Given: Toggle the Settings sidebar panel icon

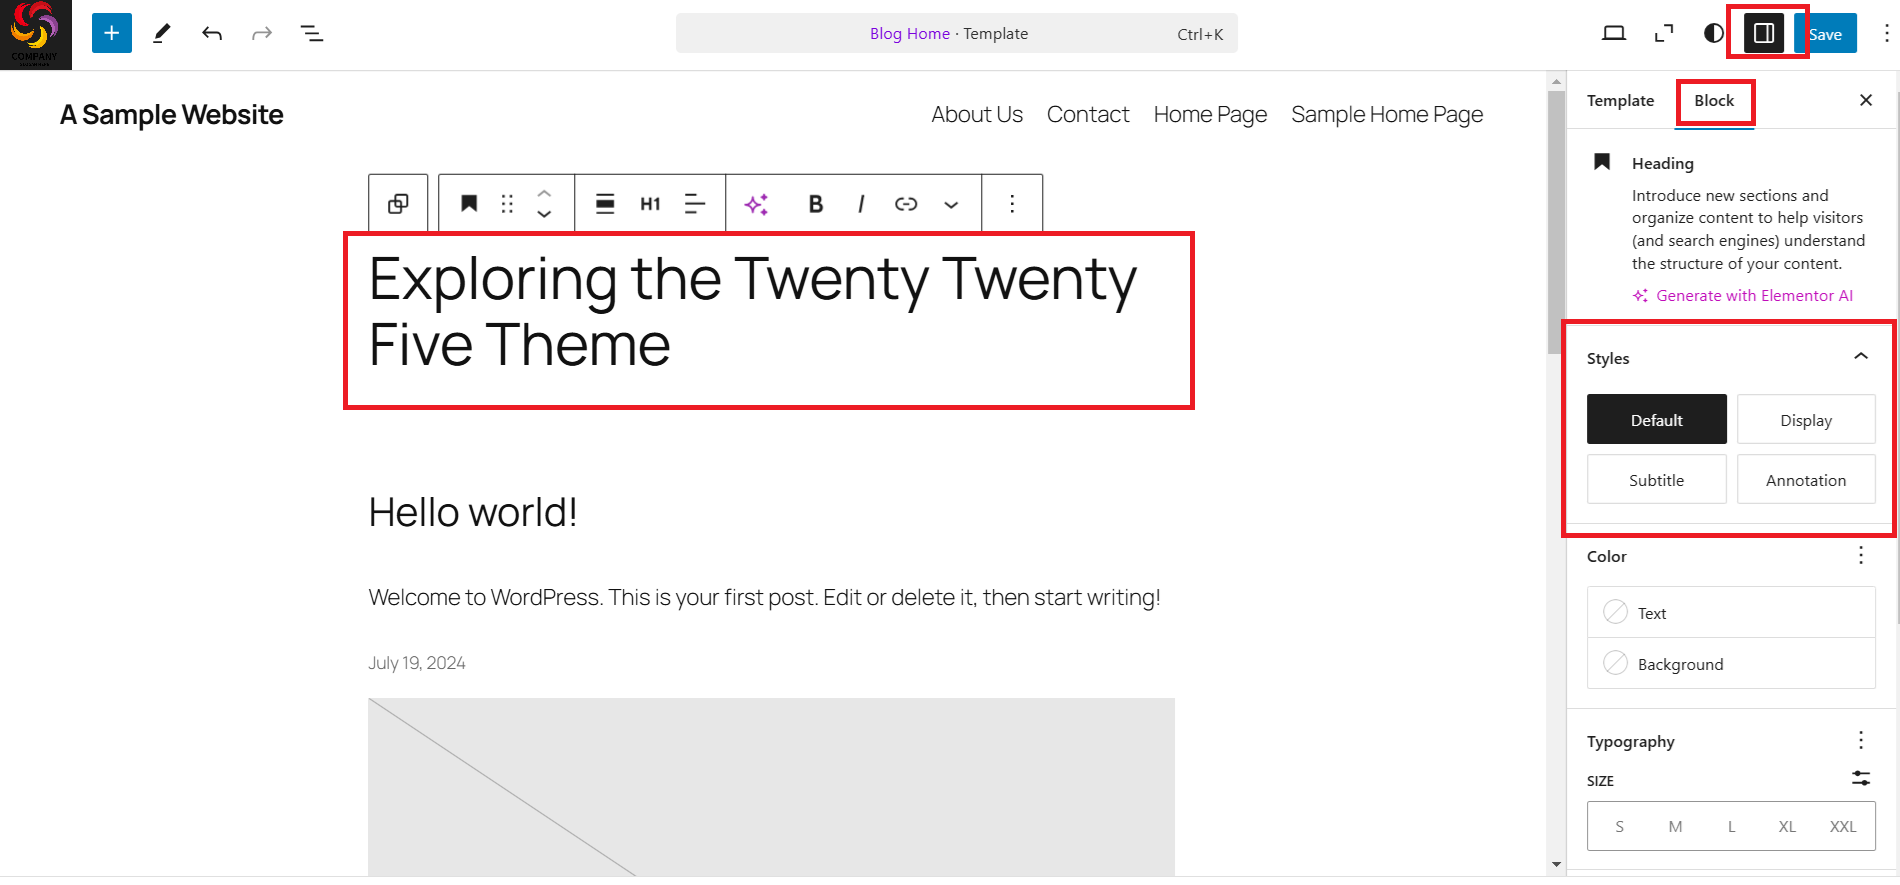Looking at the screenshot, I should coord(1764,34).
